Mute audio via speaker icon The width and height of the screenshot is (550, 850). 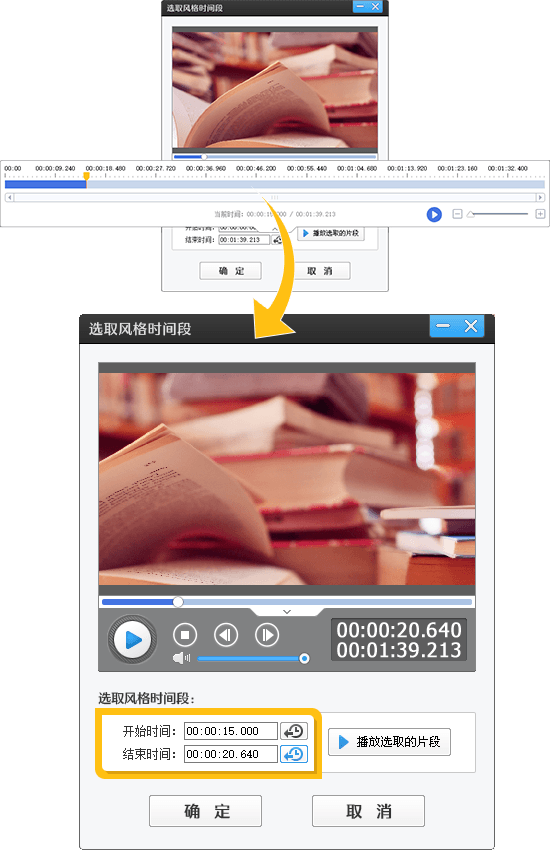tap(180, 658)
